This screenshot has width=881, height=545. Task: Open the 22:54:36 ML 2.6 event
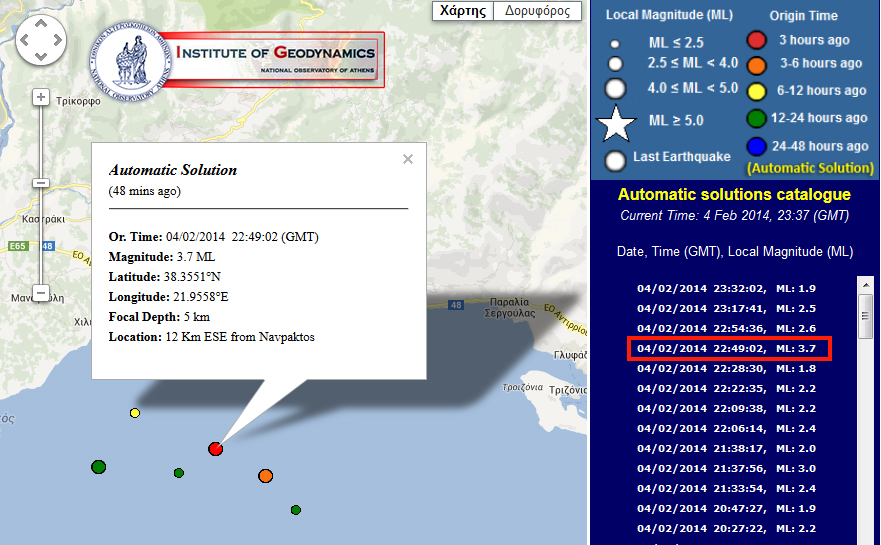click(x=728, y=328)
